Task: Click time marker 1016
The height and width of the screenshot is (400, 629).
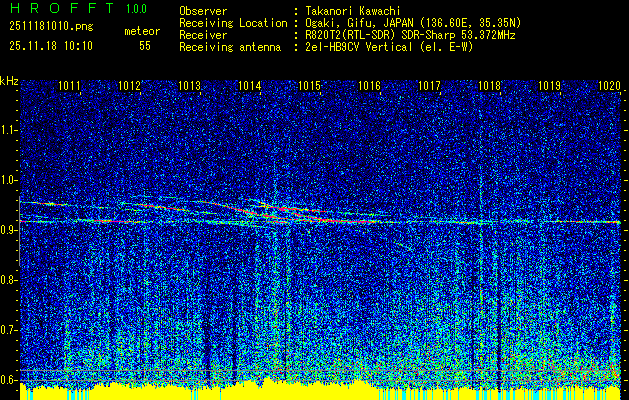Action: (369, 85)
